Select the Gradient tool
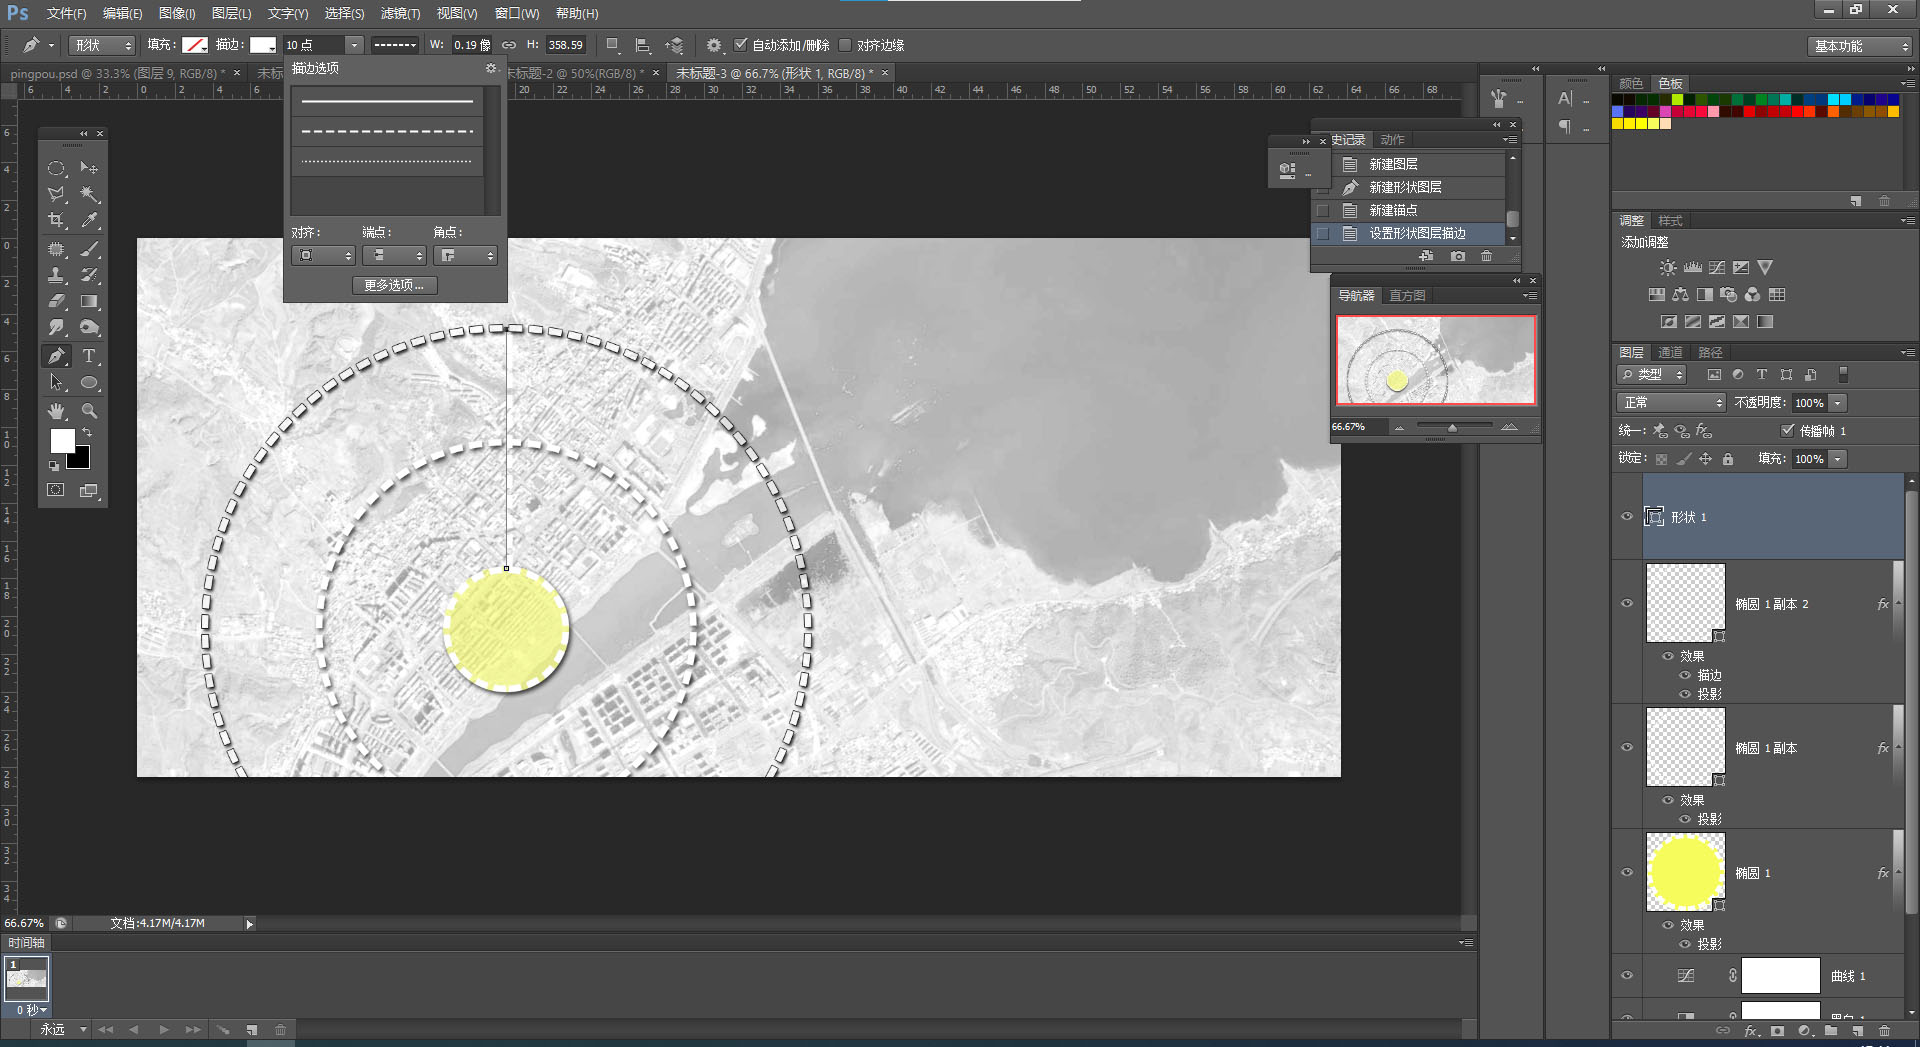 click(x=89, y=301)
